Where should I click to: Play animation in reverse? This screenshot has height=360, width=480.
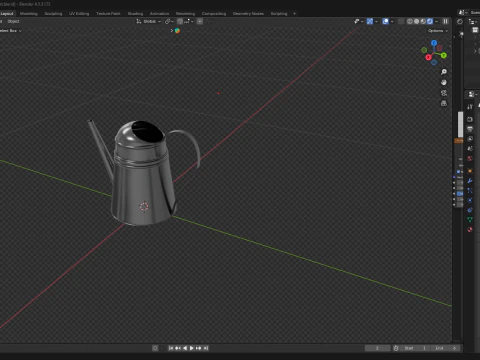tap(185, 348)
